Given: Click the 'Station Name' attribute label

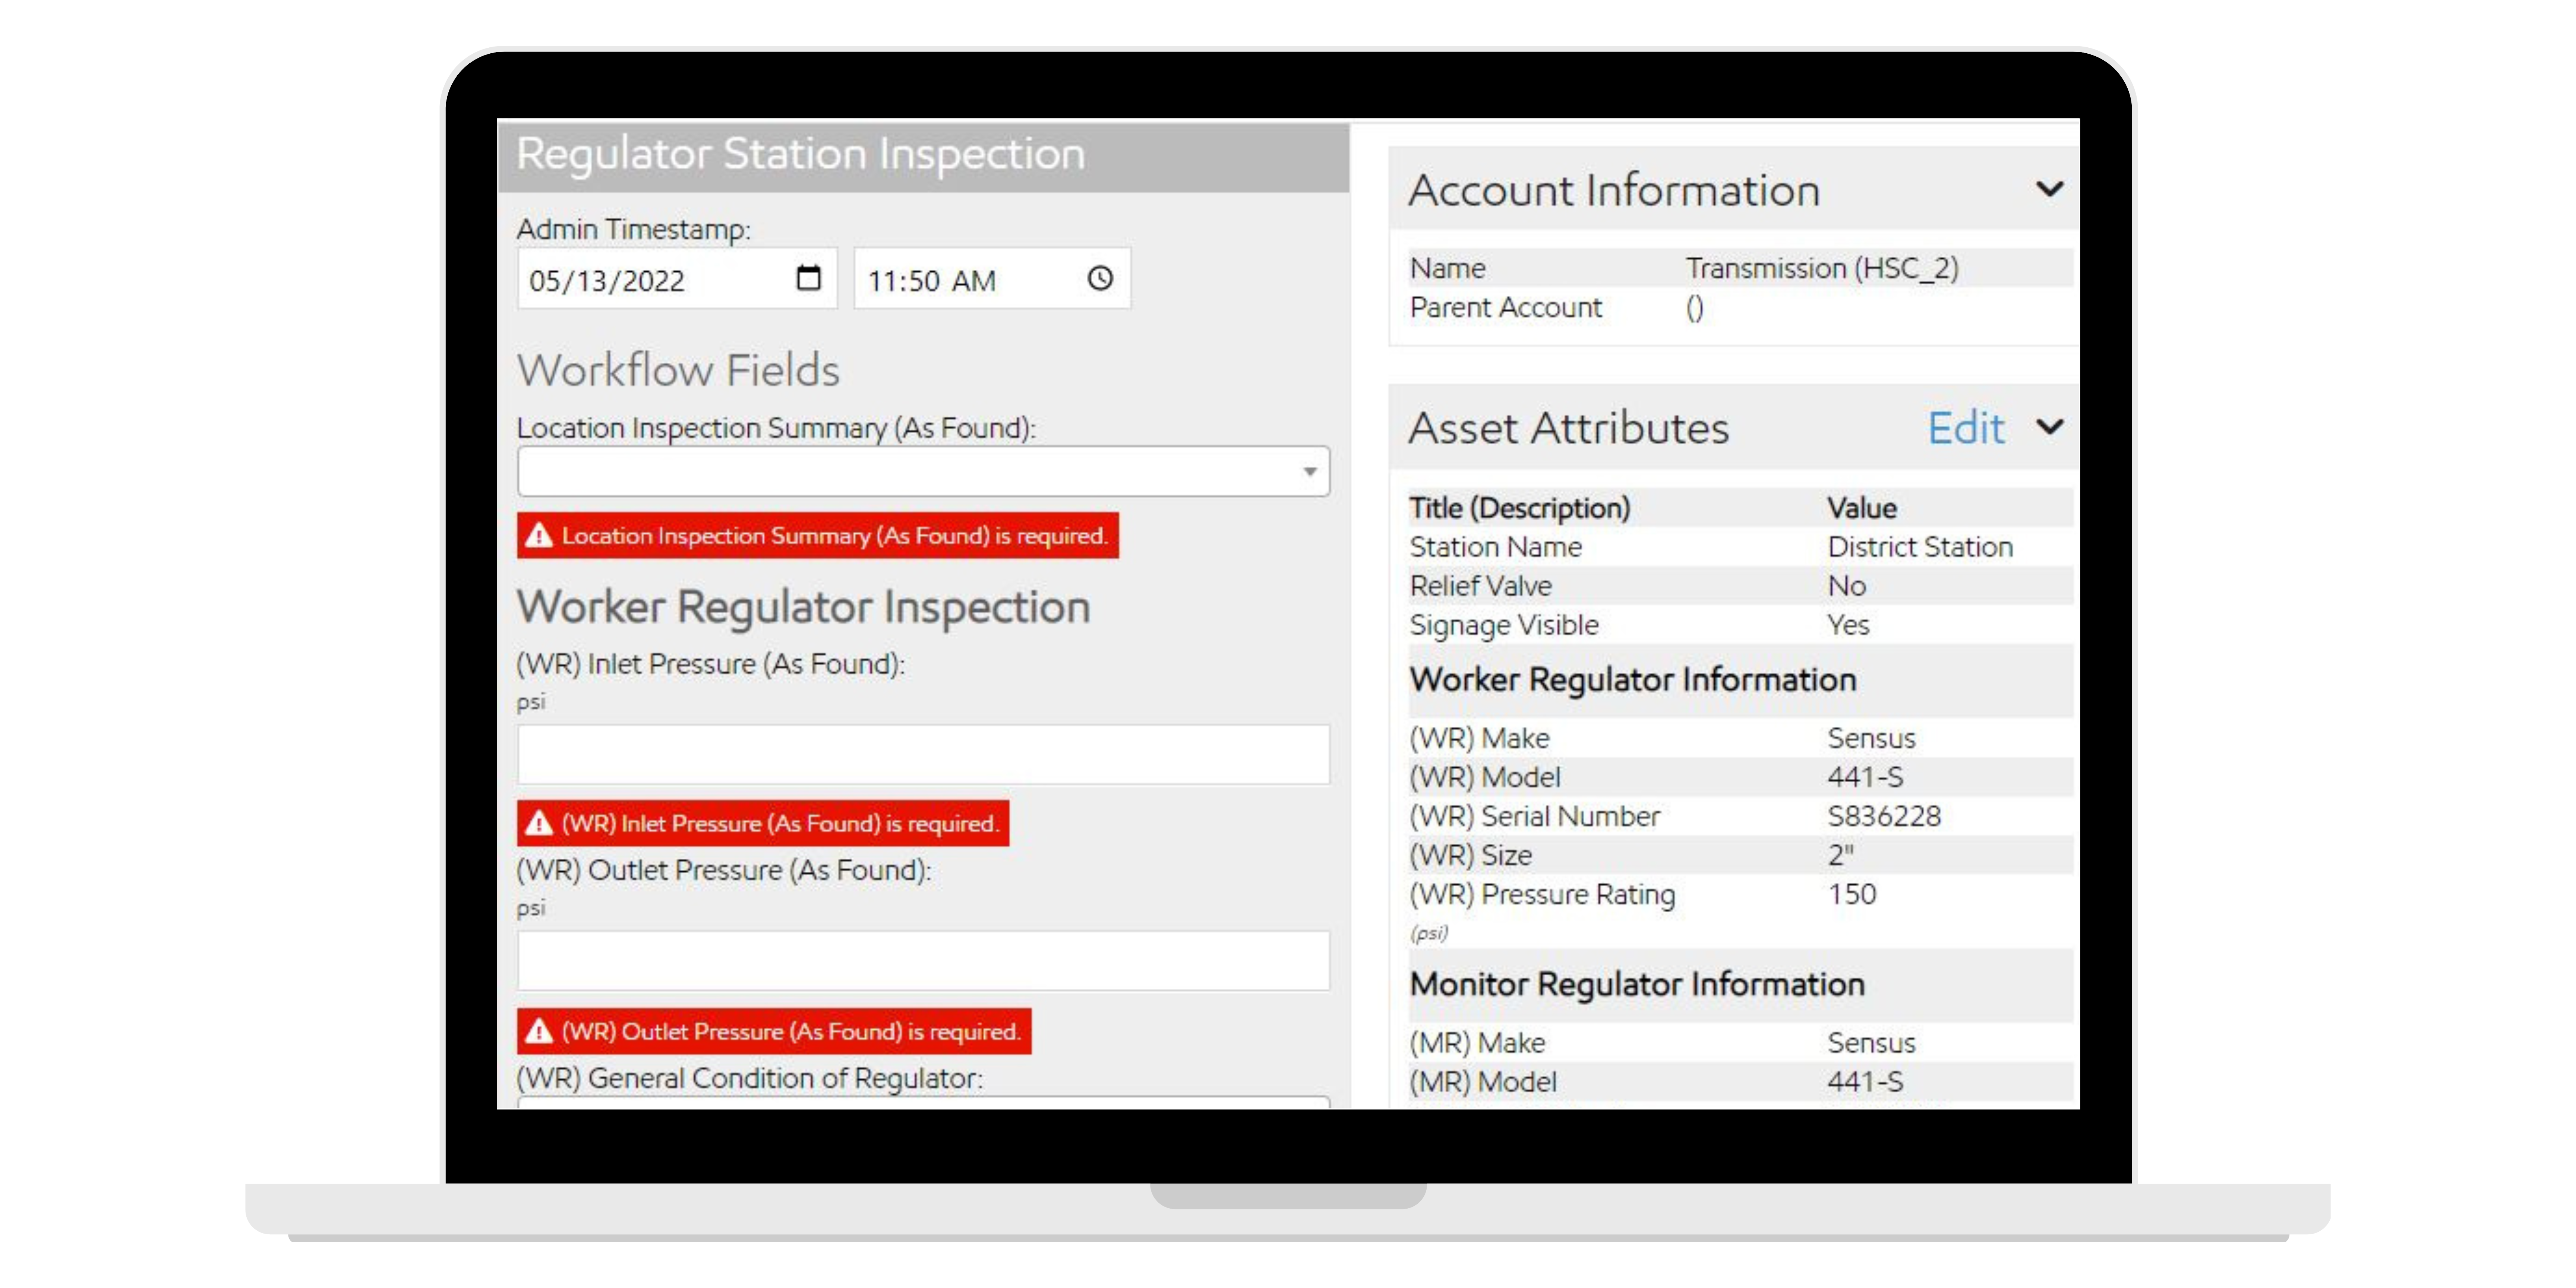Looking at the screenshot, I should pyautogui.click(x=1496, y=547).
